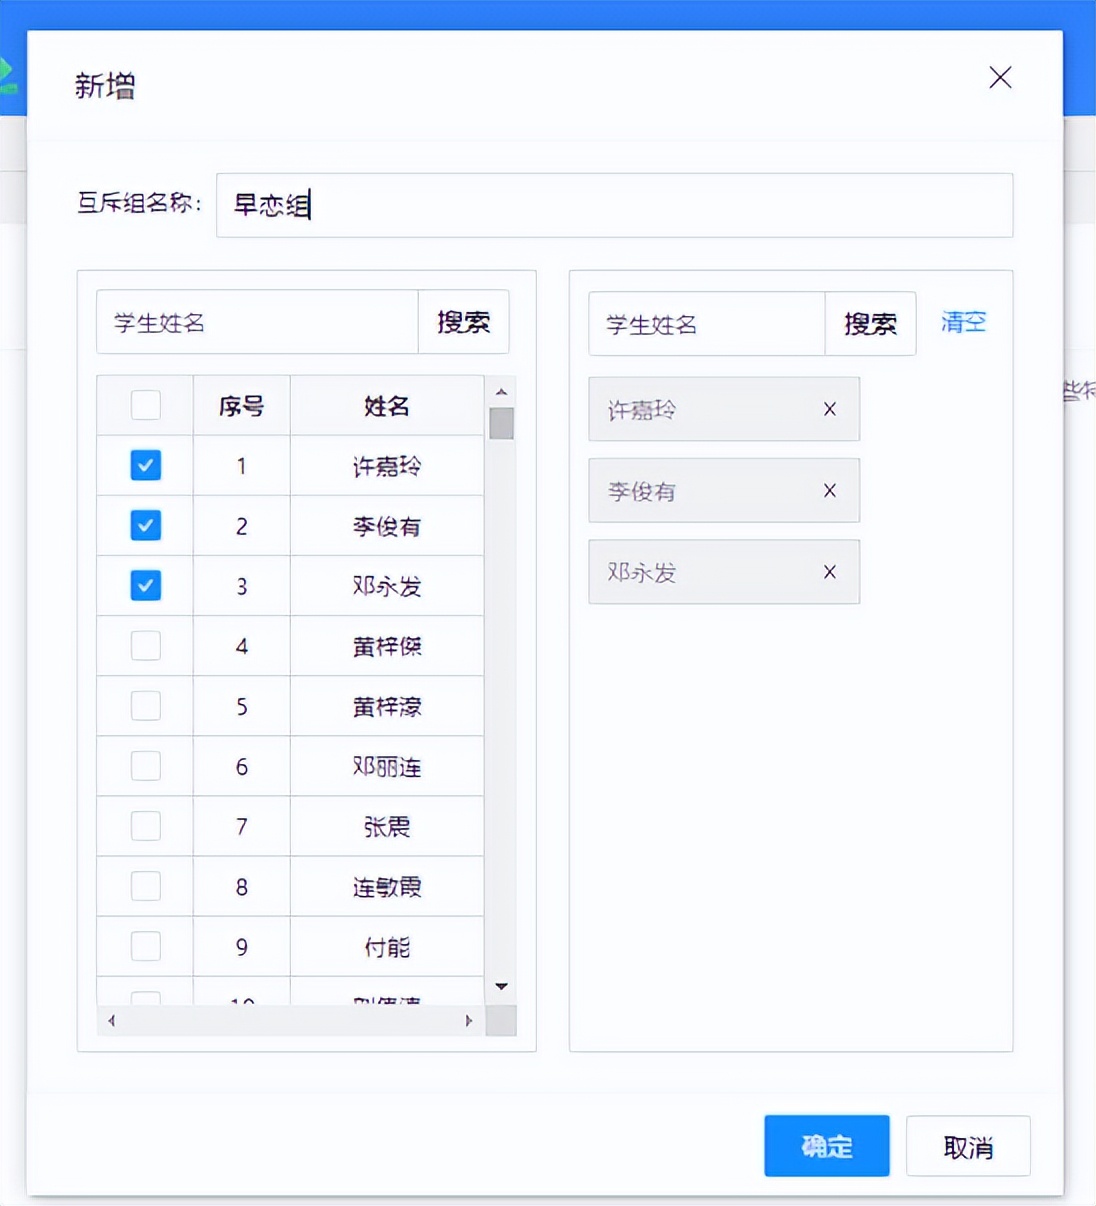This screenshot has height=1206, width=1096.
Task: Enable the checkbox for 连敏霞
Action: tap(145, 886)
